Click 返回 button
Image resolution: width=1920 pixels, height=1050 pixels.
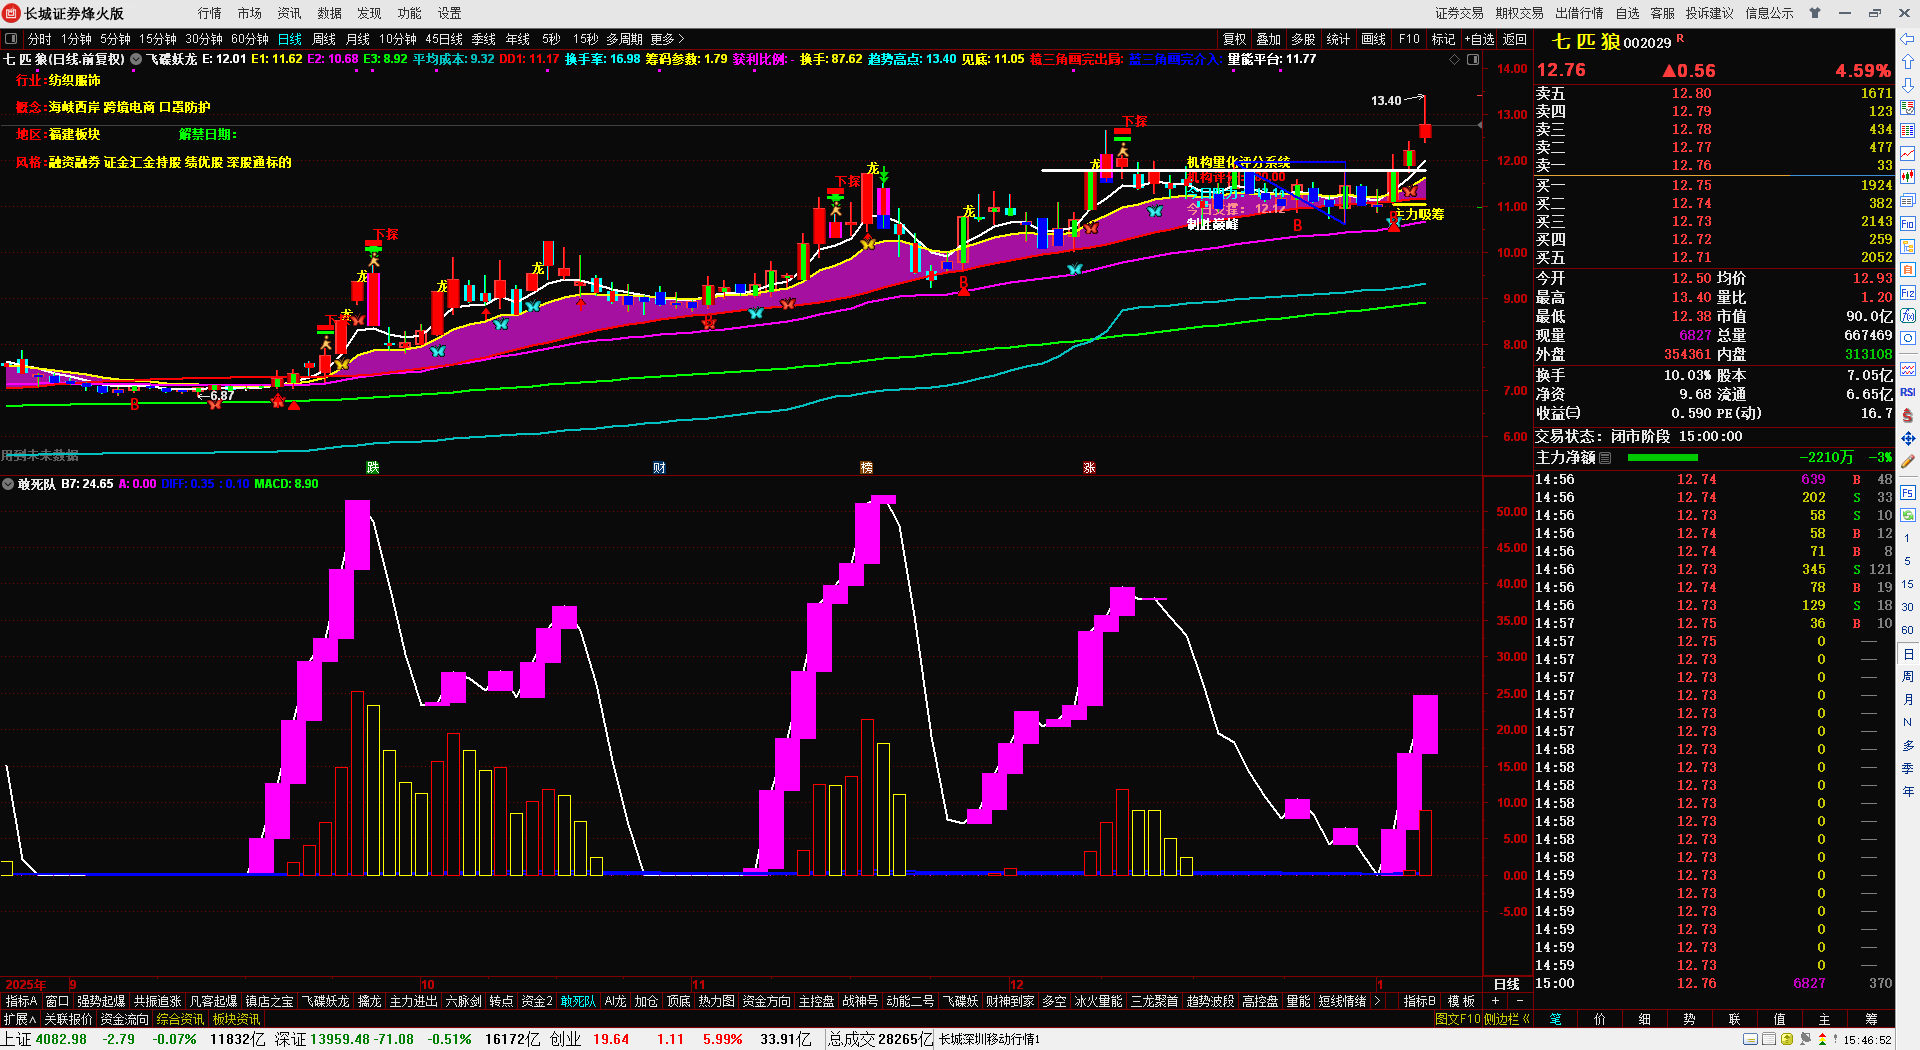1515,39
